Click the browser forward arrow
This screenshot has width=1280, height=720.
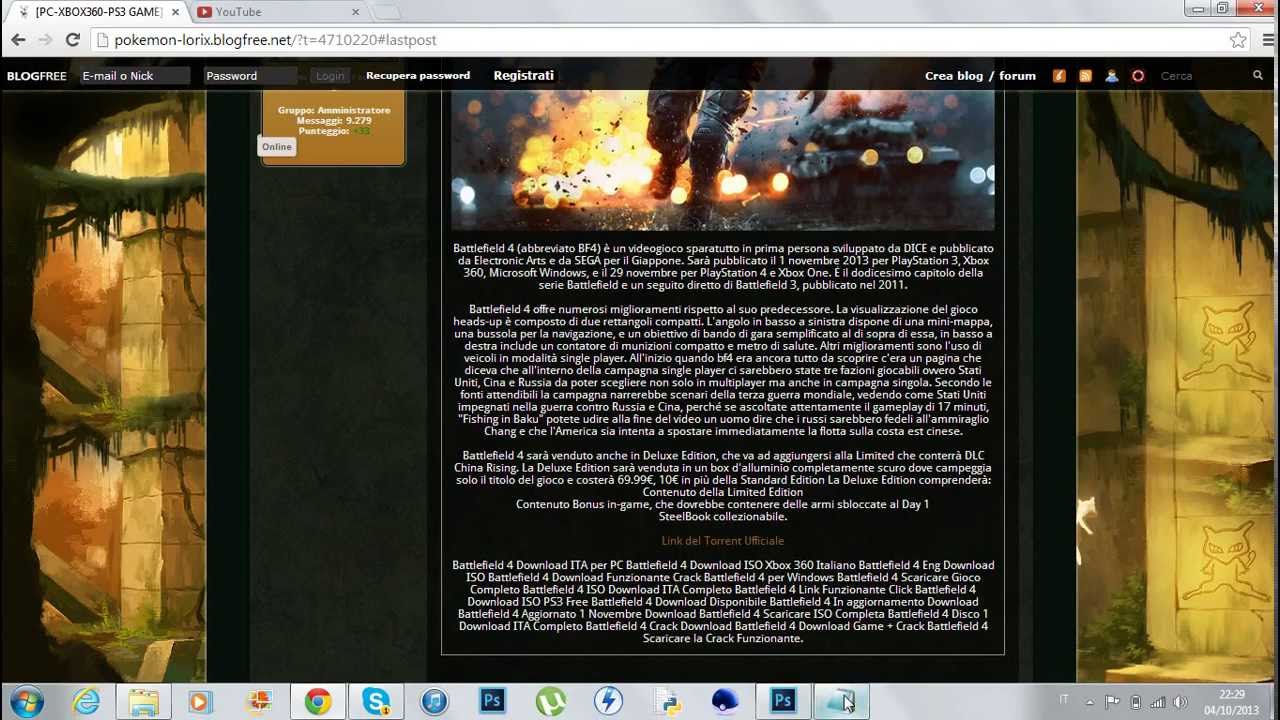[x=45, y=40]
